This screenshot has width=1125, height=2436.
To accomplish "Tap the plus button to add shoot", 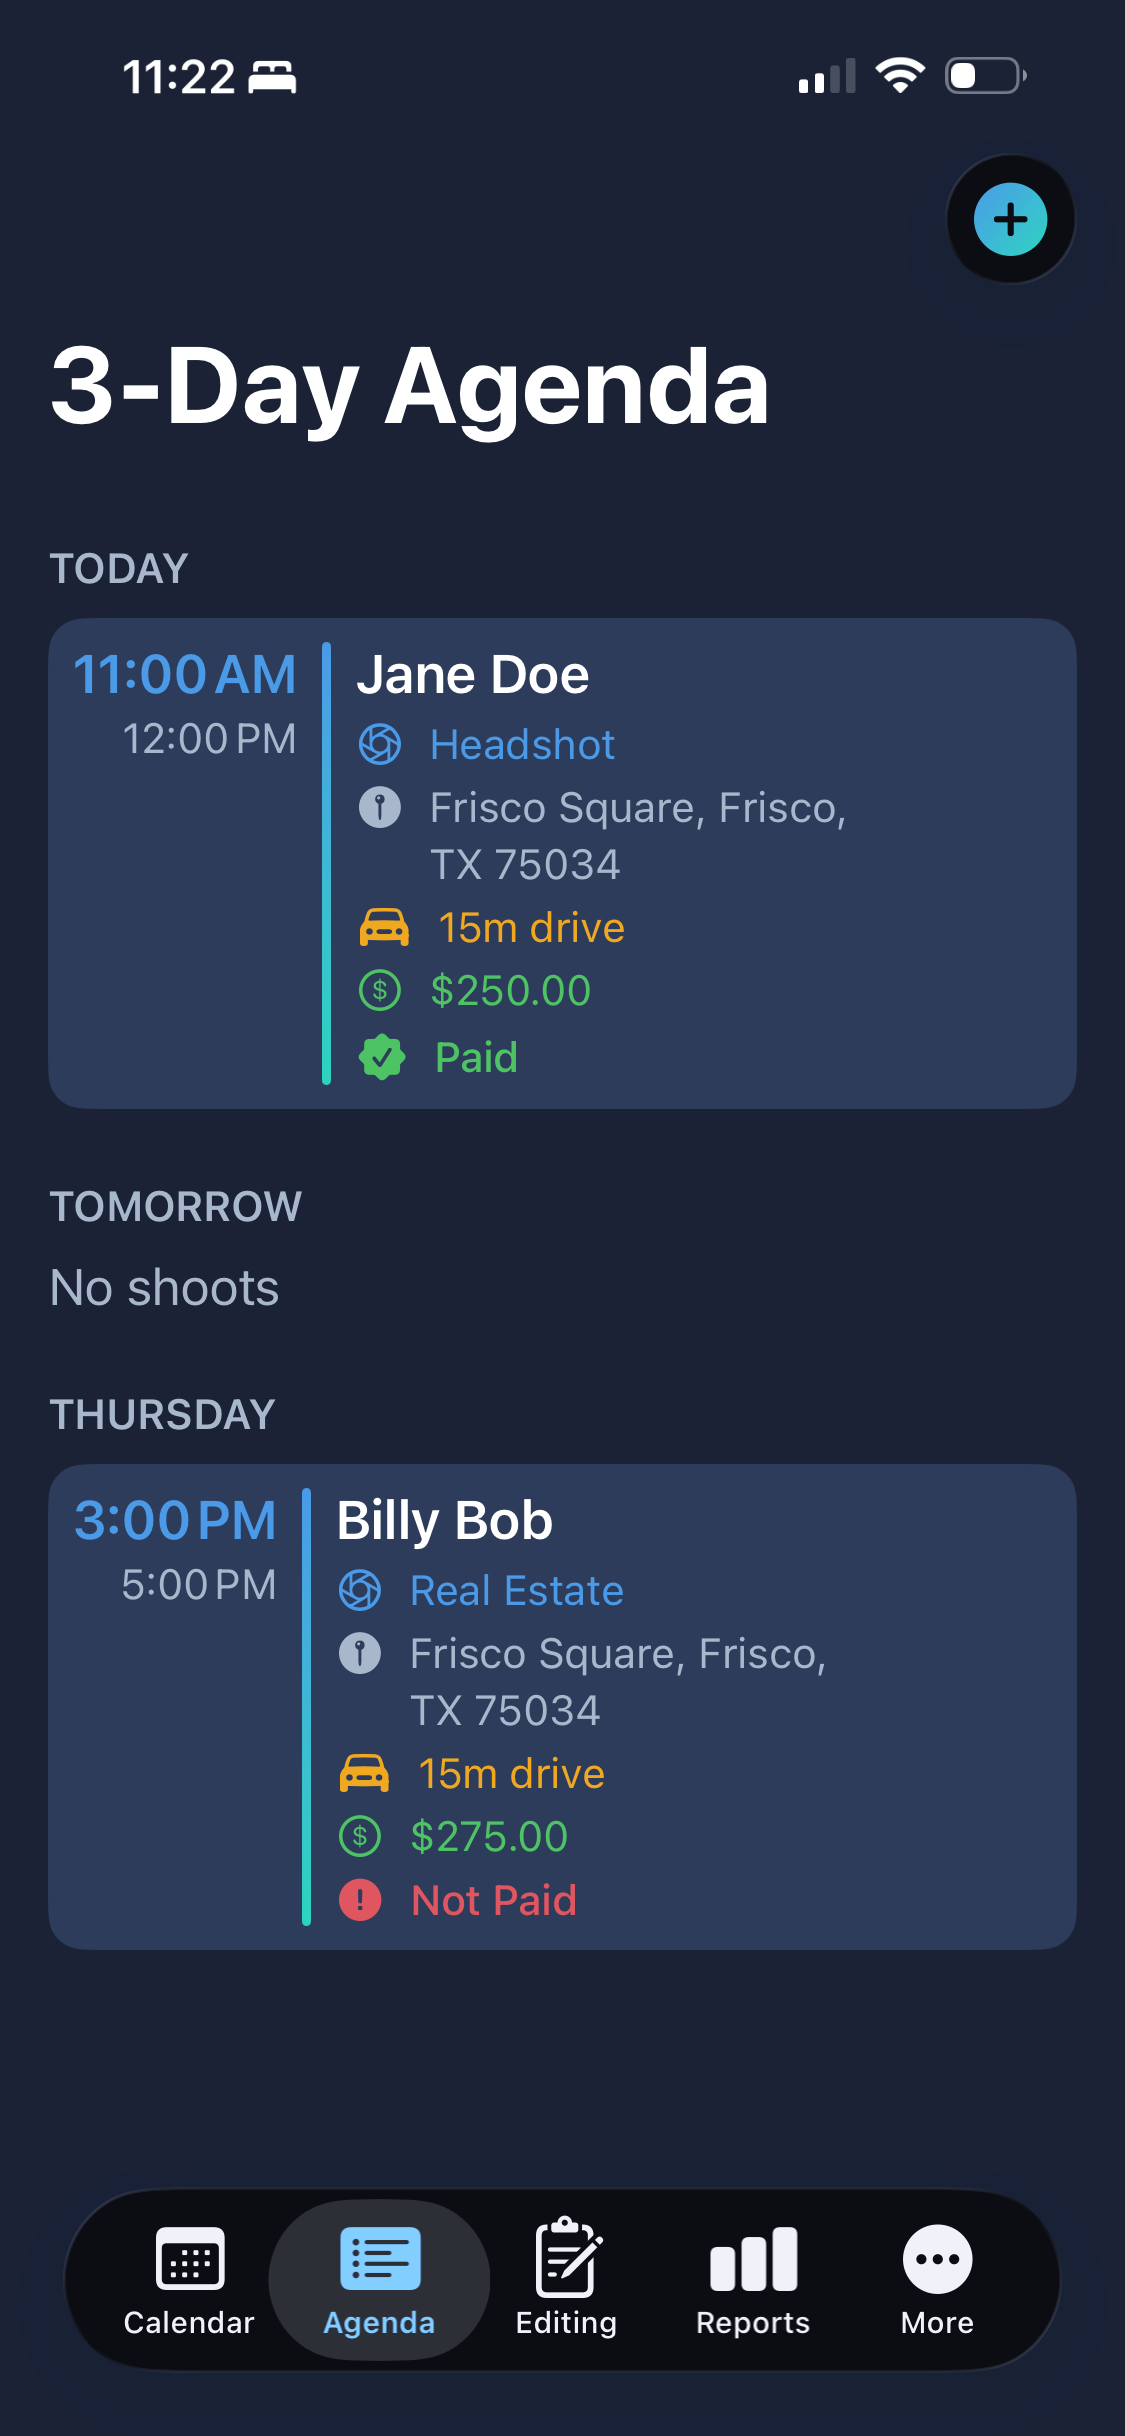I will [x=1010, y=219].
